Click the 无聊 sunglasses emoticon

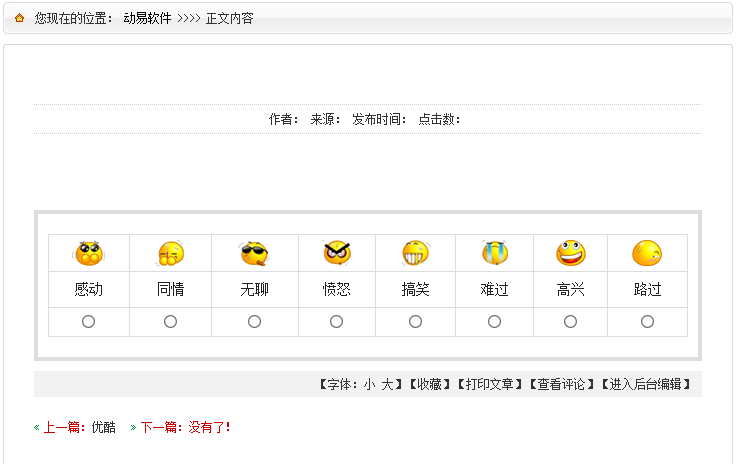point(254,253)
